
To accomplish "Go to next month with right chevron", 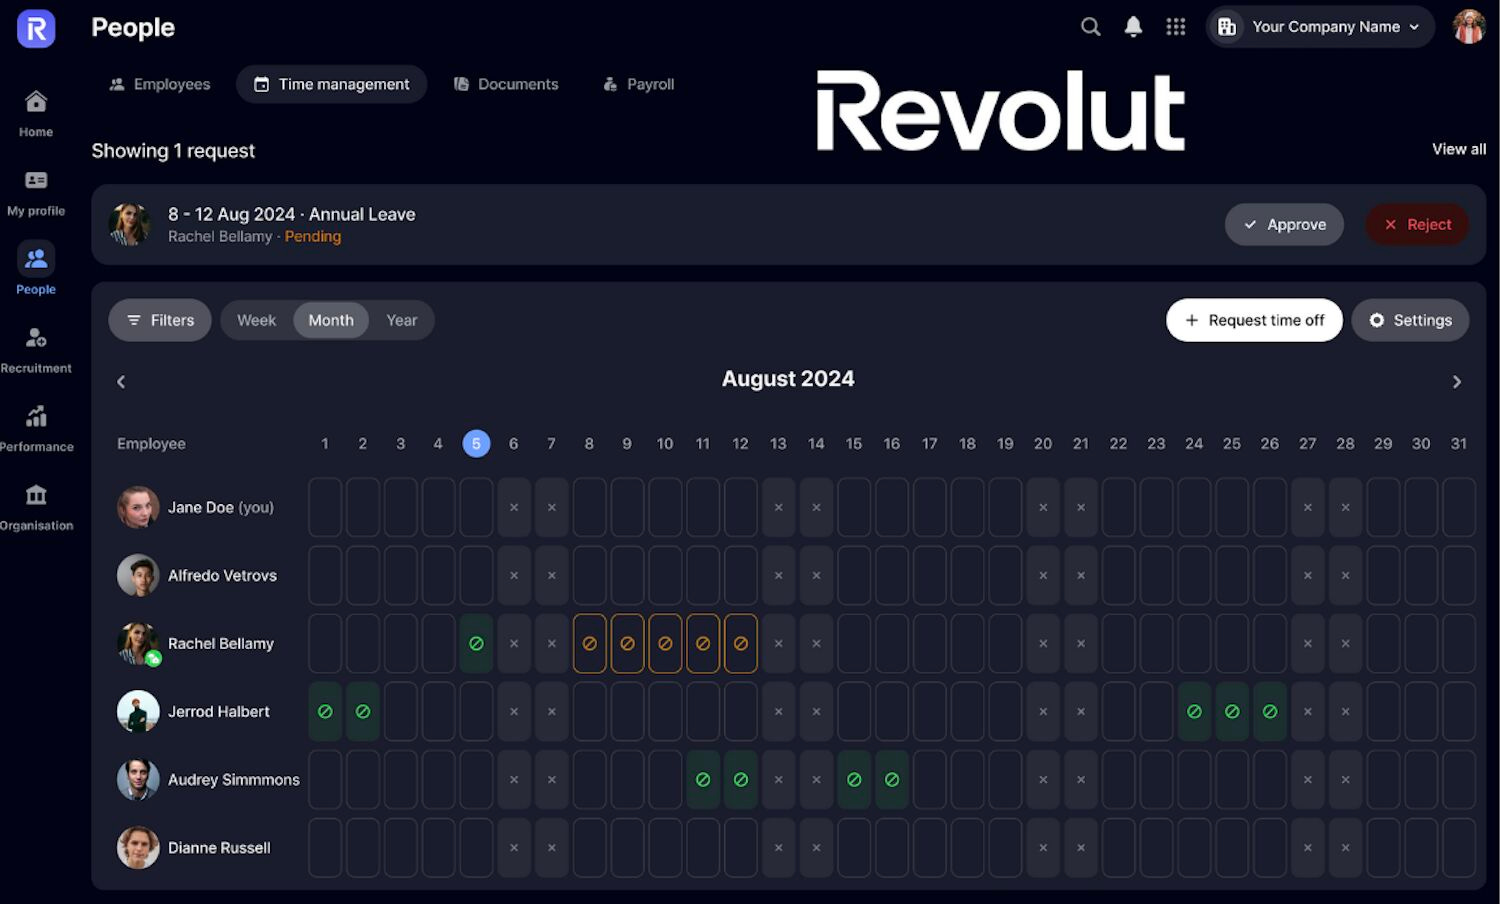I will tap(1457, 381).
